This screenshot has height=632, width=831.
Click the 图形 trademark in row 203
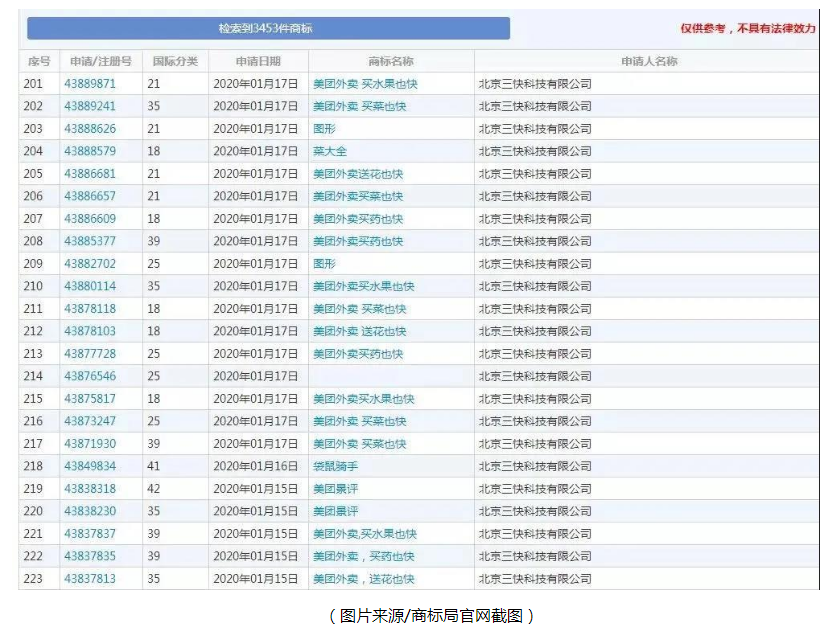324,129
